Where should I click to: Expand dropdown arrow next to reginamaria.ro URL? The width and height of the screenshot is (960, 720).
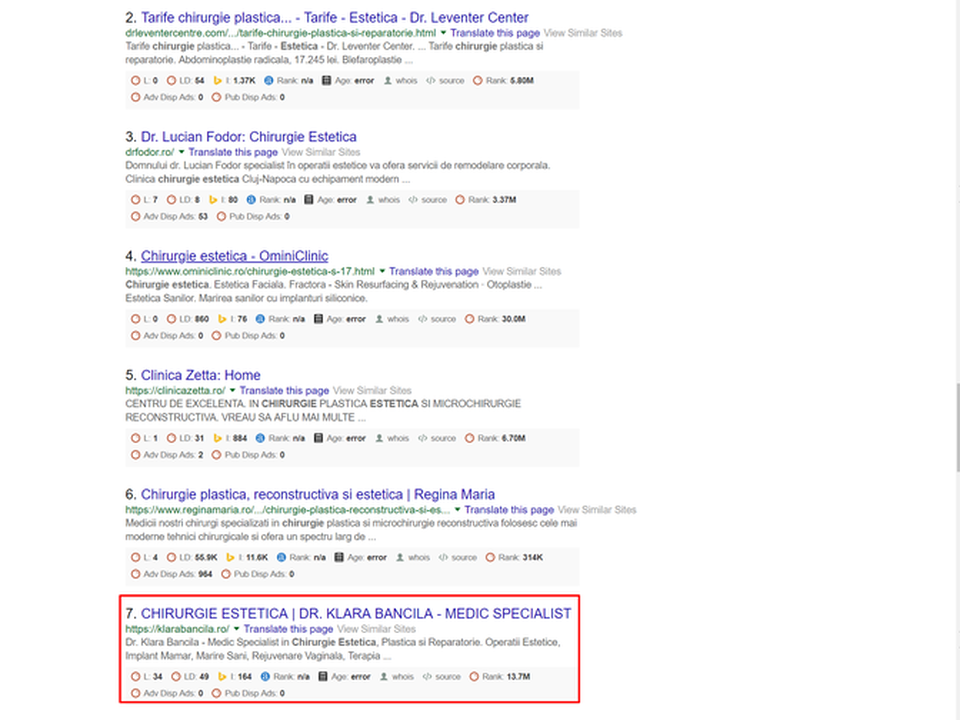457,509
